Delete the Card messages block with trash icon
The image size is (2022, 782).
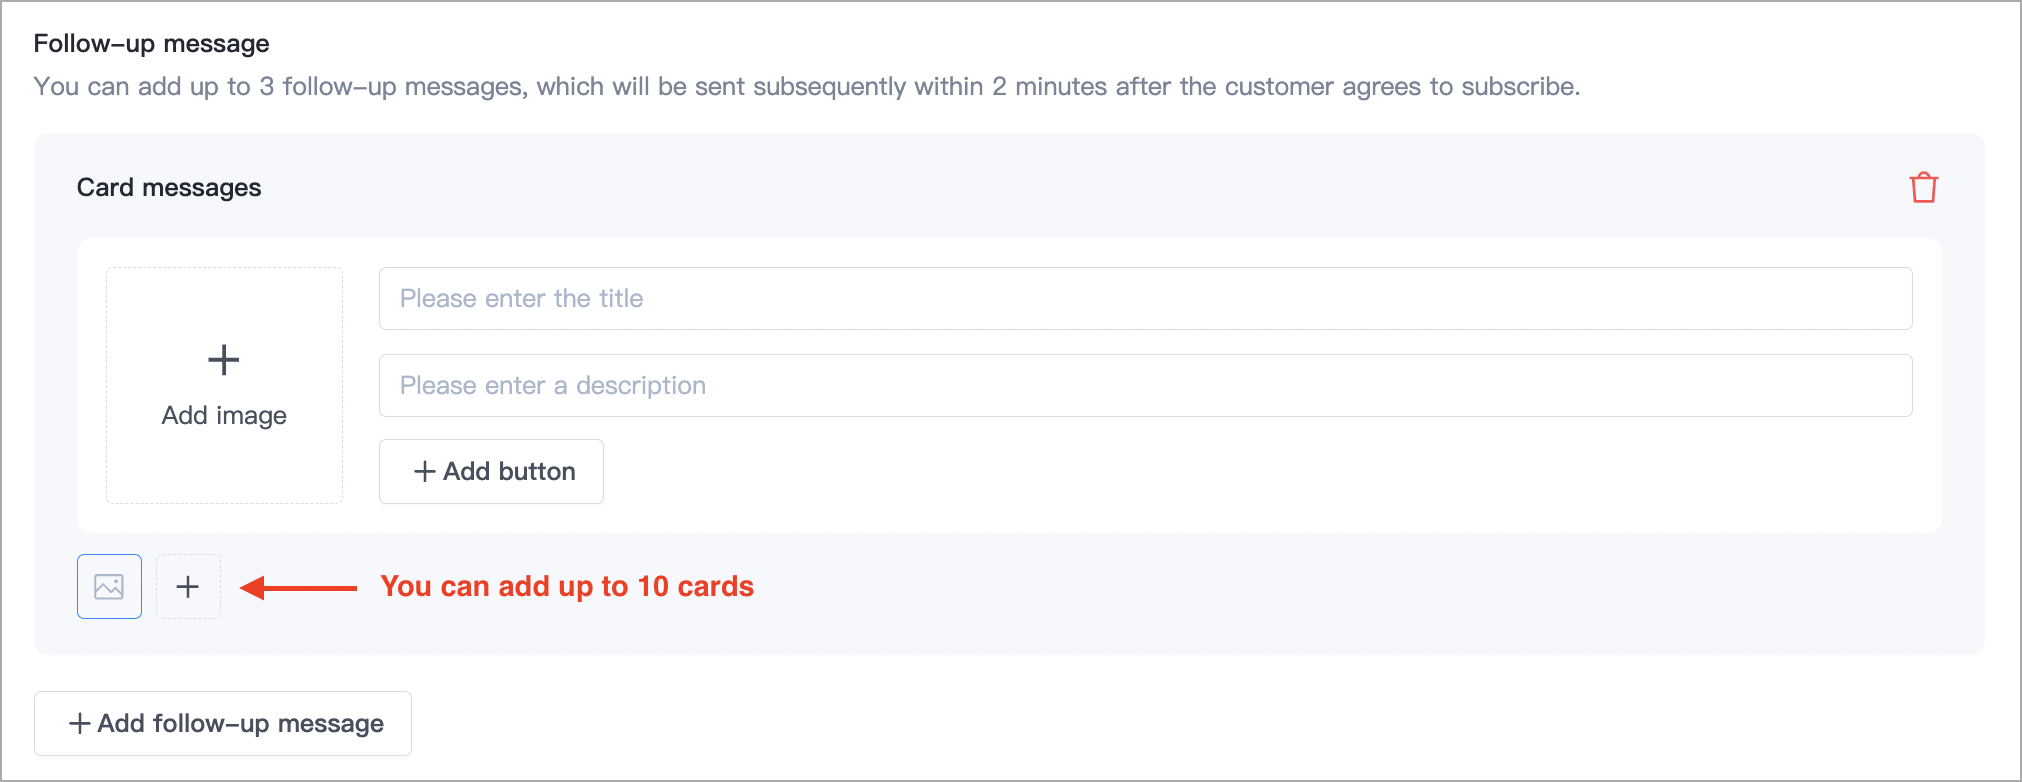tap(1923, 188)
